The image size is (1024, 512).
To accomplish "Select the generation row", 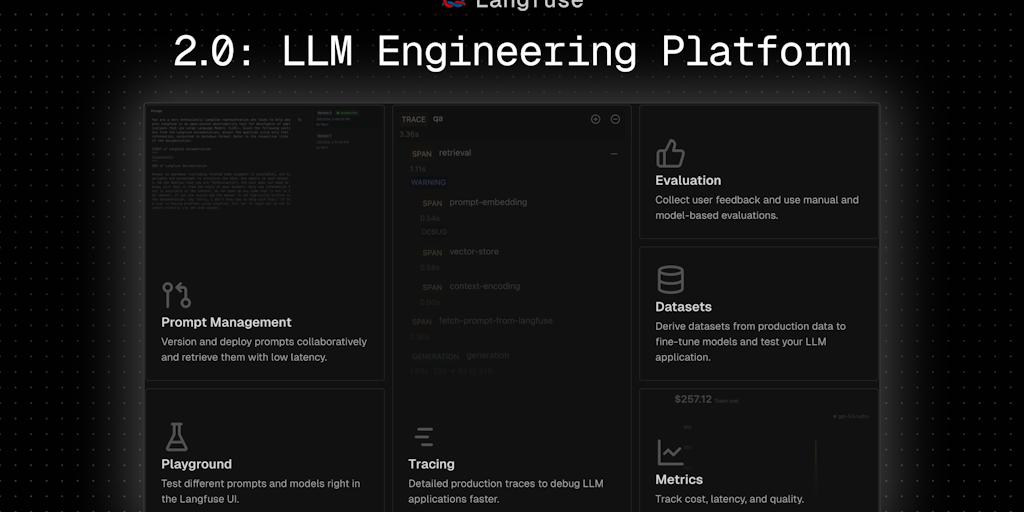I will point(460,356).
